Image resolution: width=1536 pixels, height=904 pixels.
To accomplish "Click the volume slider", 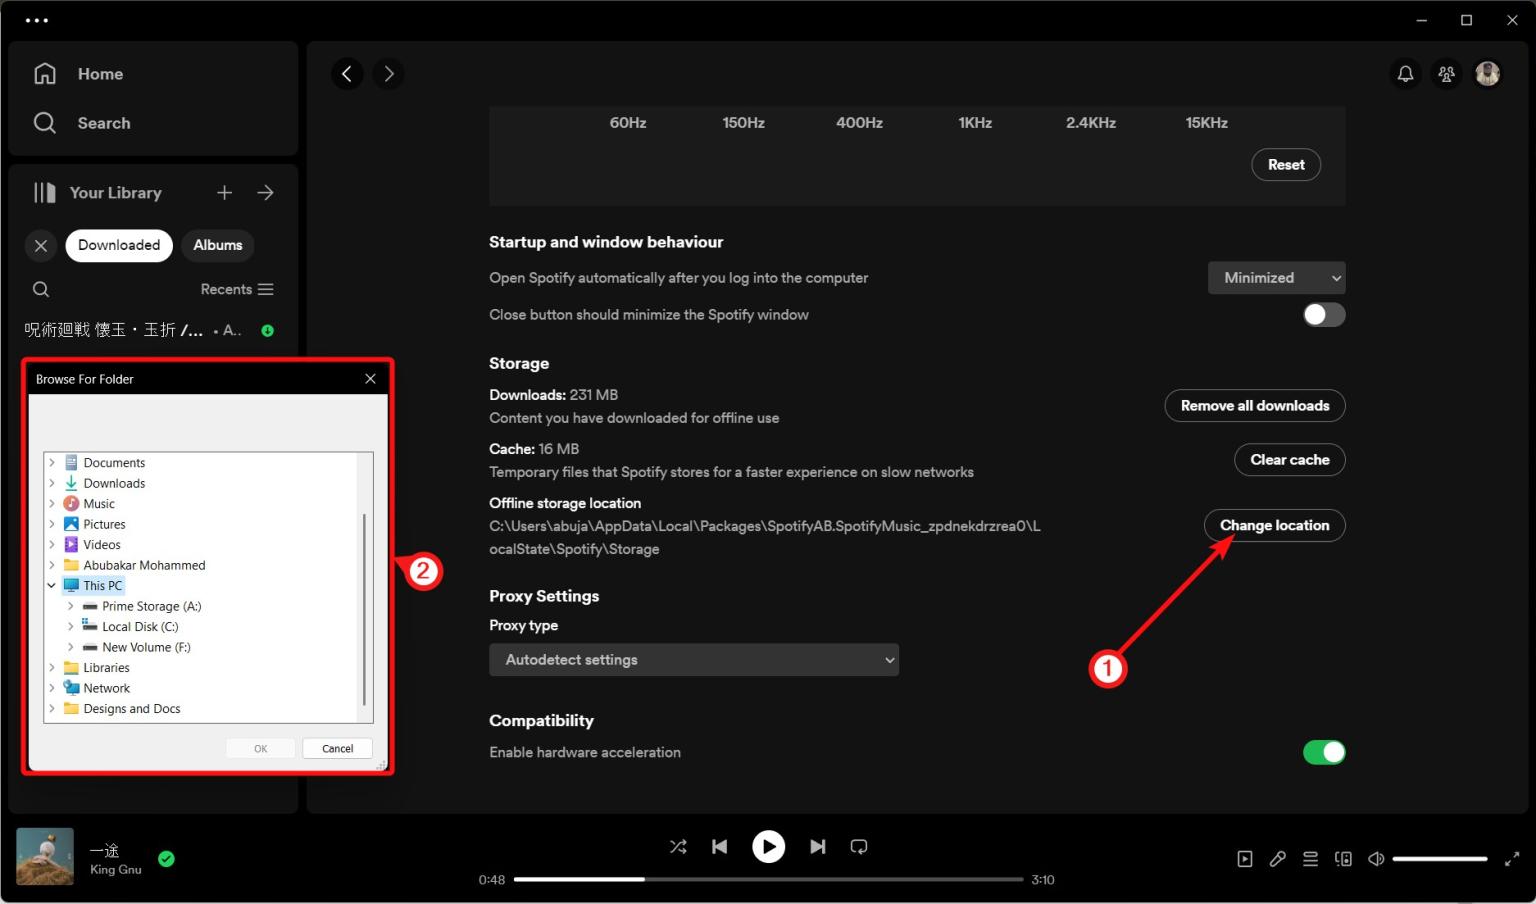I will 1440,858.
